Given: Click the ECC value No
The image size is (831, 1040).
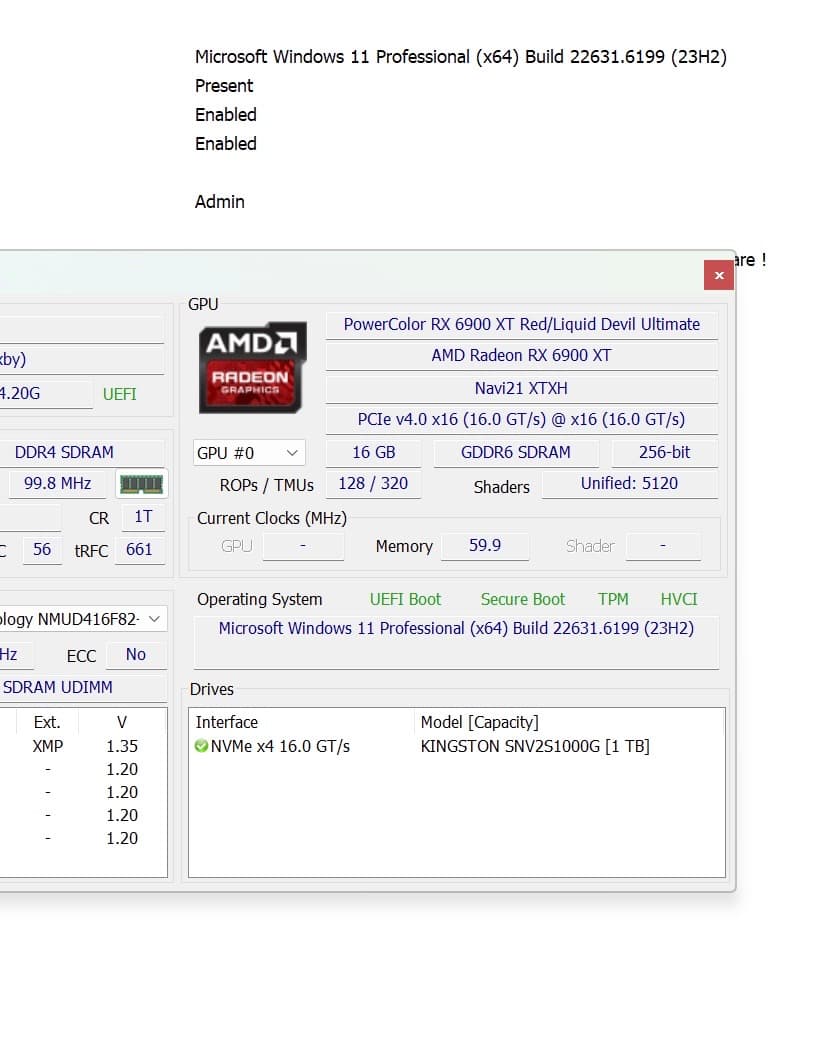Looking at the screenshot, I should point(136,655).
